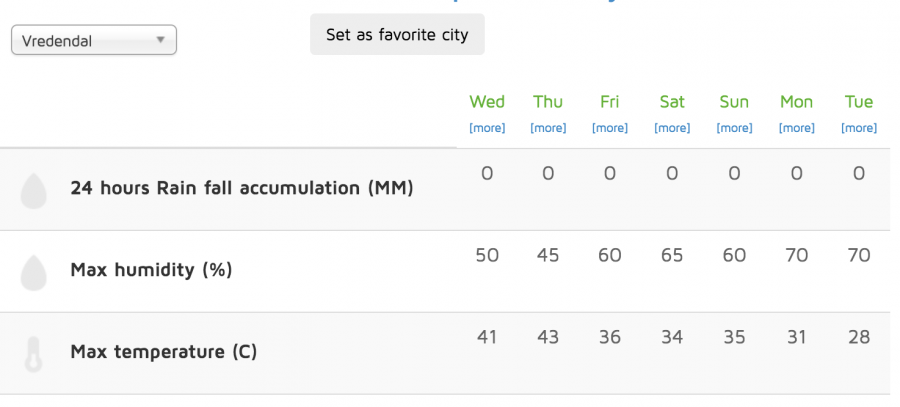Click the 24 hours Rain fall accumulation label
This screenshot has height=407, width=900.
242,188
